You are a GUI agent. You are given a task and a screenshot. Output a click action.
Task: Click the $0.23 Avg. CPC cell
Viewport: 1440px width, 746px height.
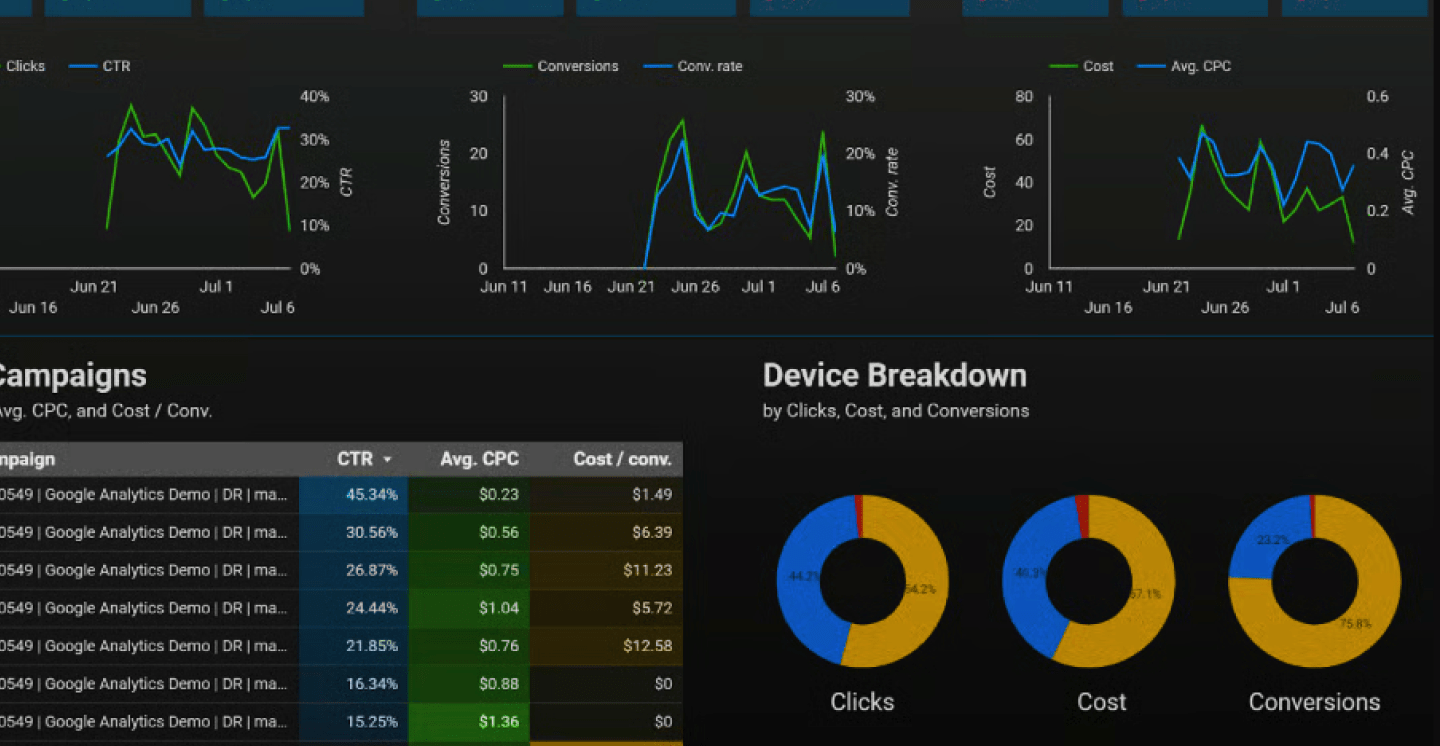(469, 494)
